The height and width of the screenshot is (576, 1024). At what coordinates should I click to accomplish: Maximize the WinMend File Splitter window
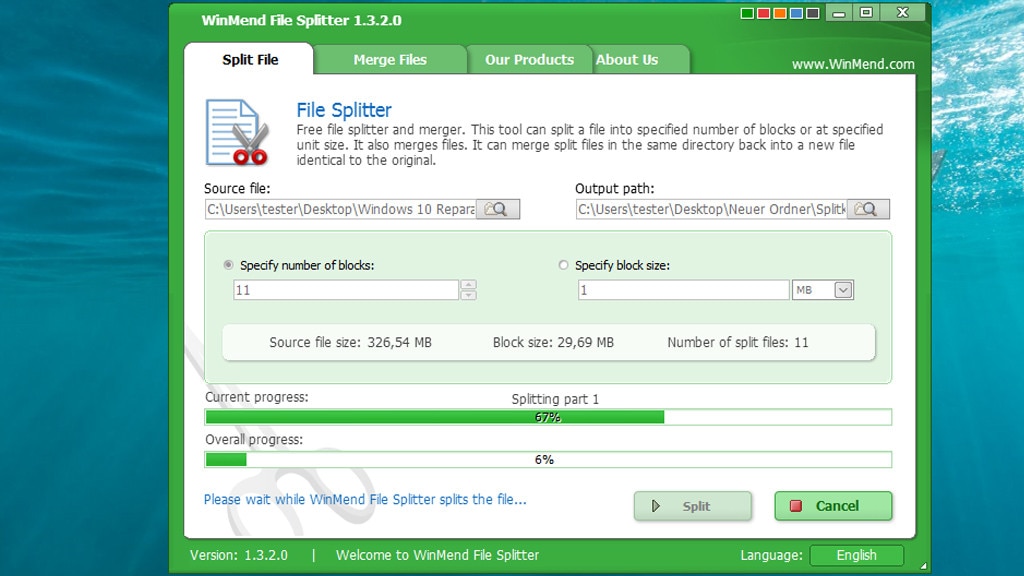tap(866, 12)
